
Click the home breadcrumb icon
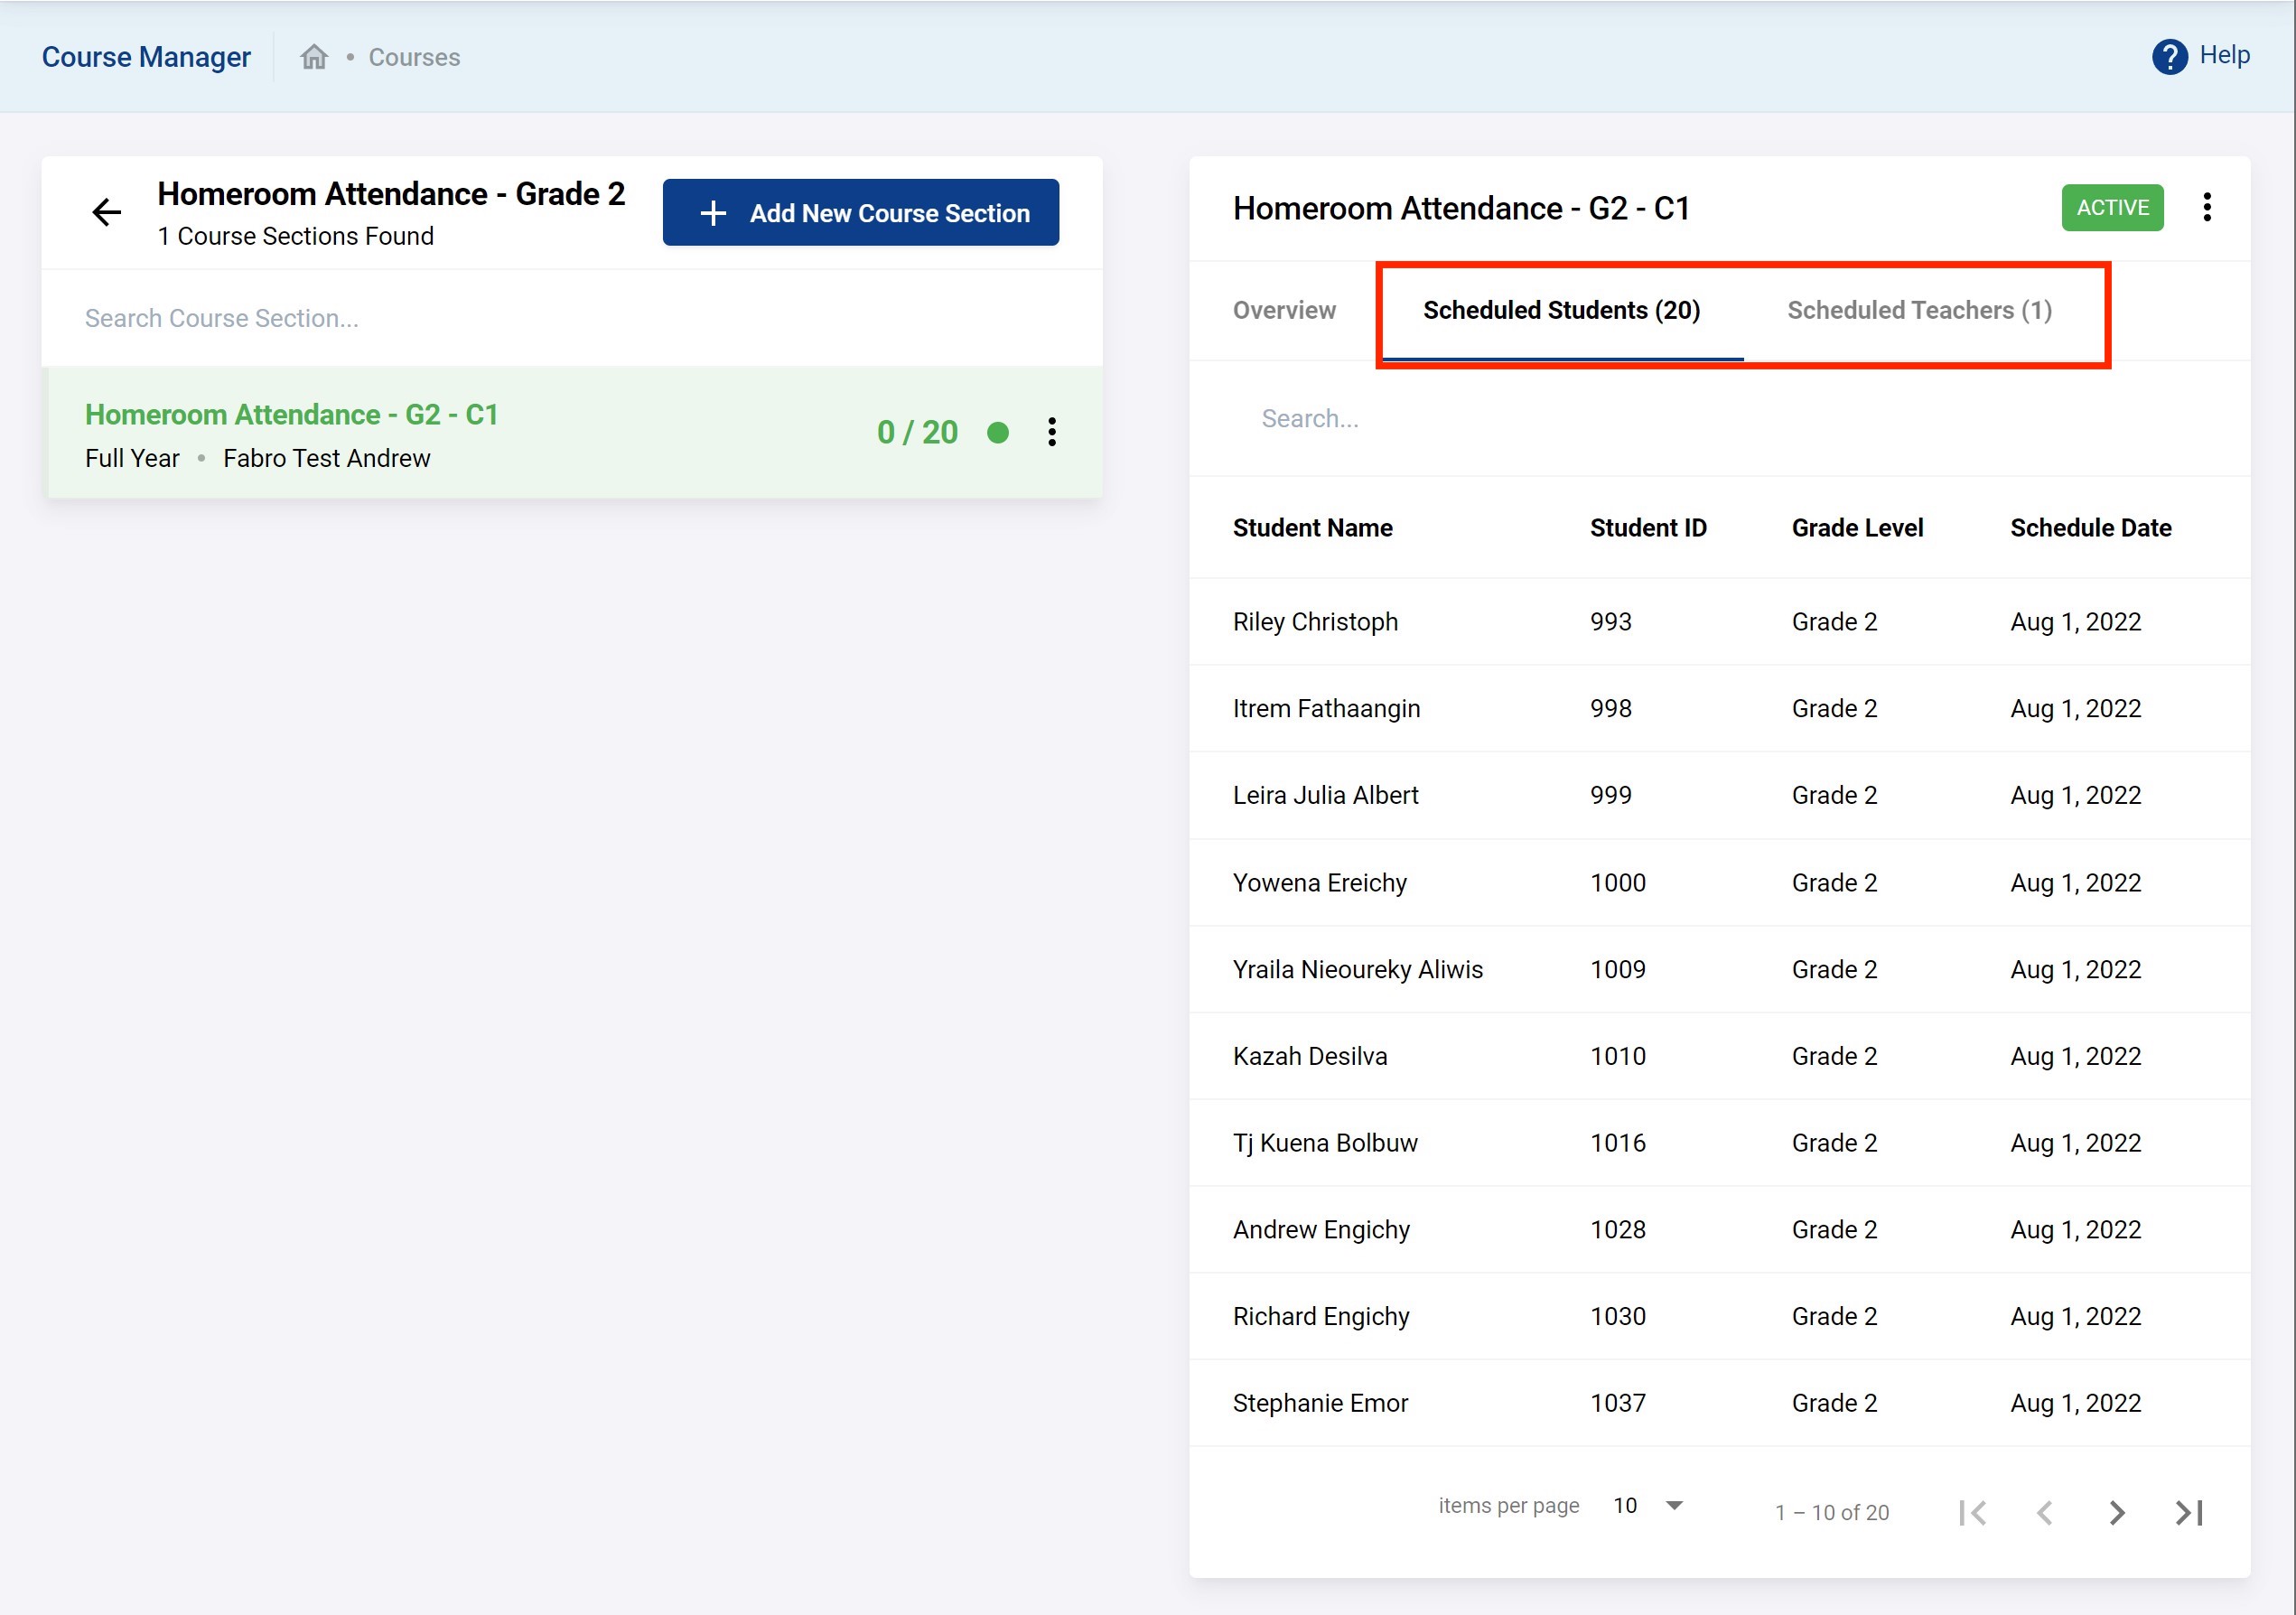tap(314, 57)
